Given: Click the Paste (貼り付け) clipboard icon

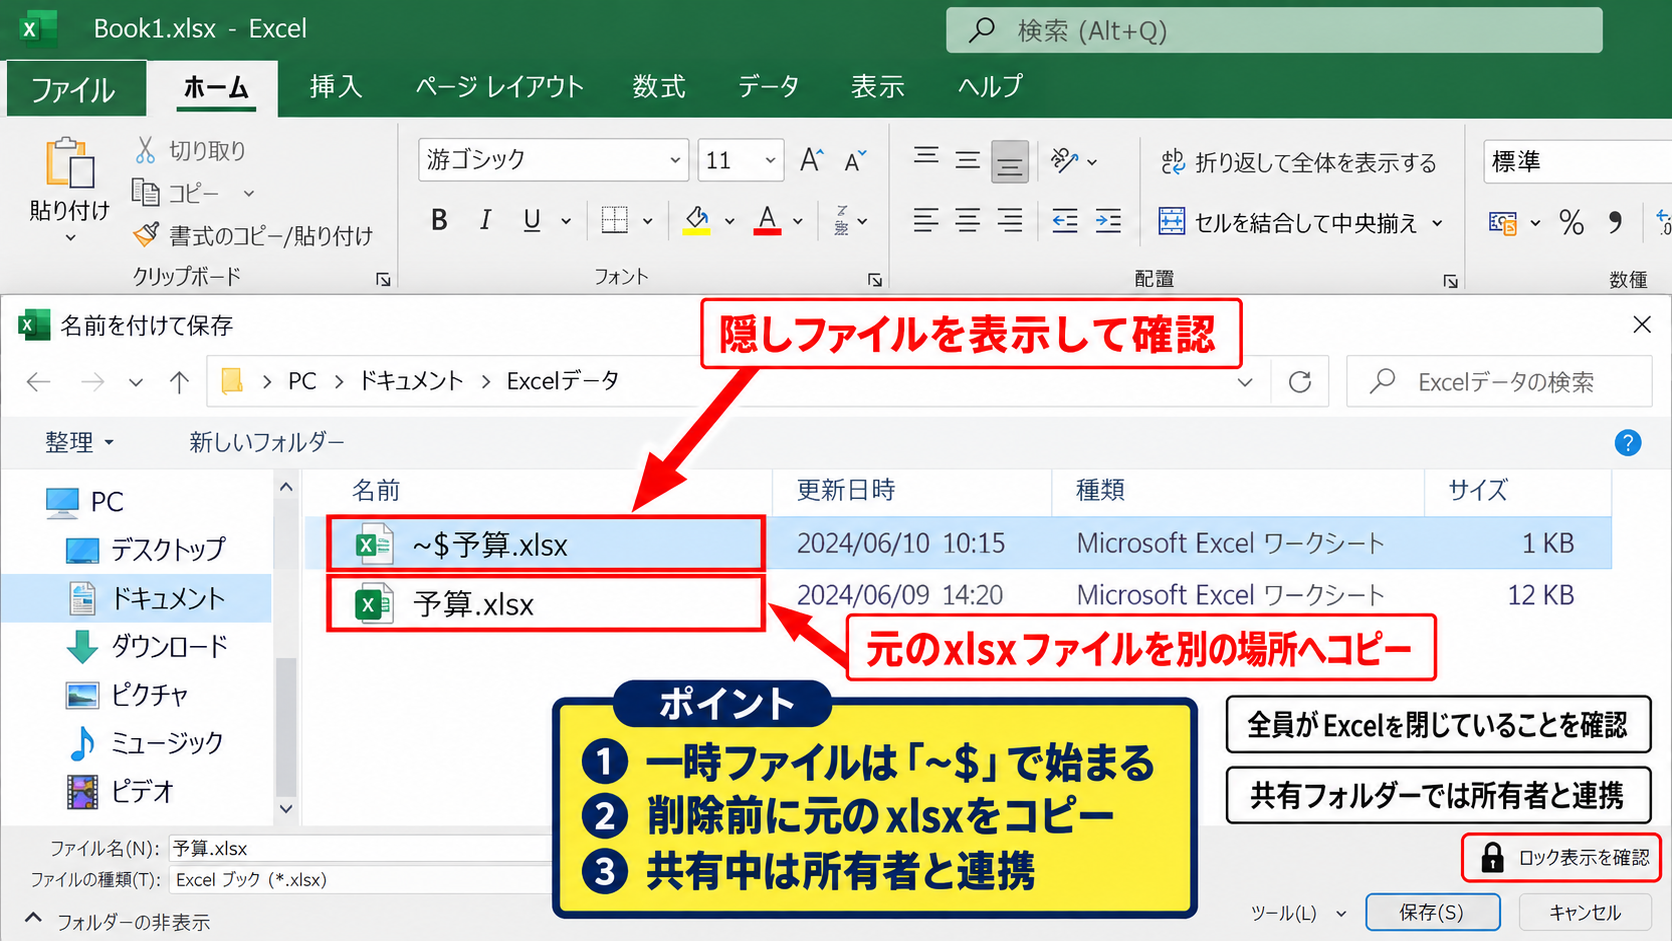Looking at the screenshot, I should click(69, 163).
